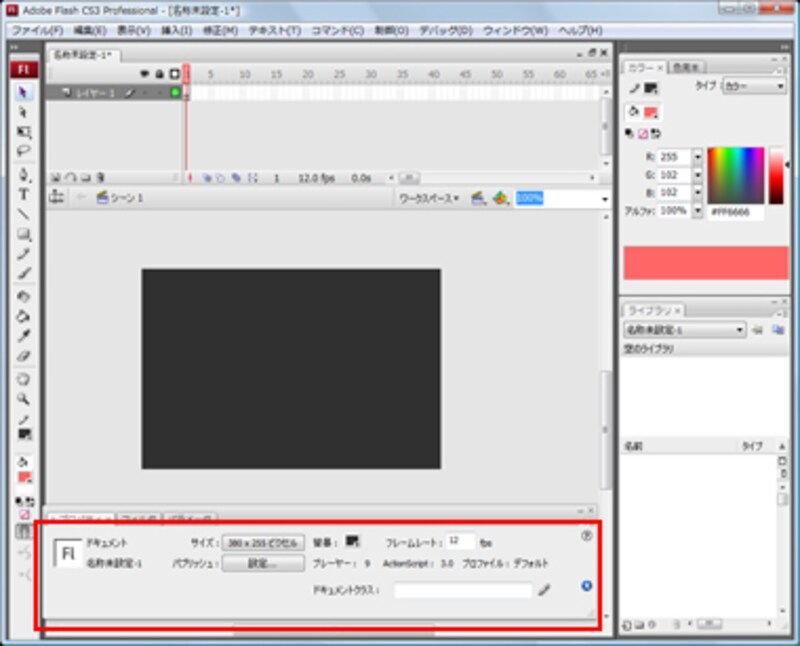Select the Paint Bucket tool
The image size is (800, 646).
pos(23,316)
